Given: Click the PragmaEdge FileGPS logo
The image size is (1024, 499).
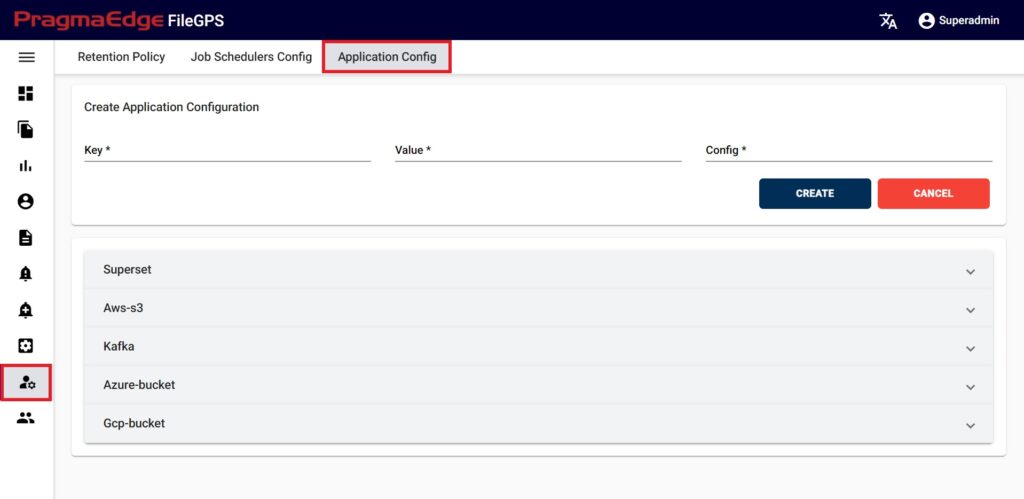Looking at the screenshot, I should [x=119, y=20].
